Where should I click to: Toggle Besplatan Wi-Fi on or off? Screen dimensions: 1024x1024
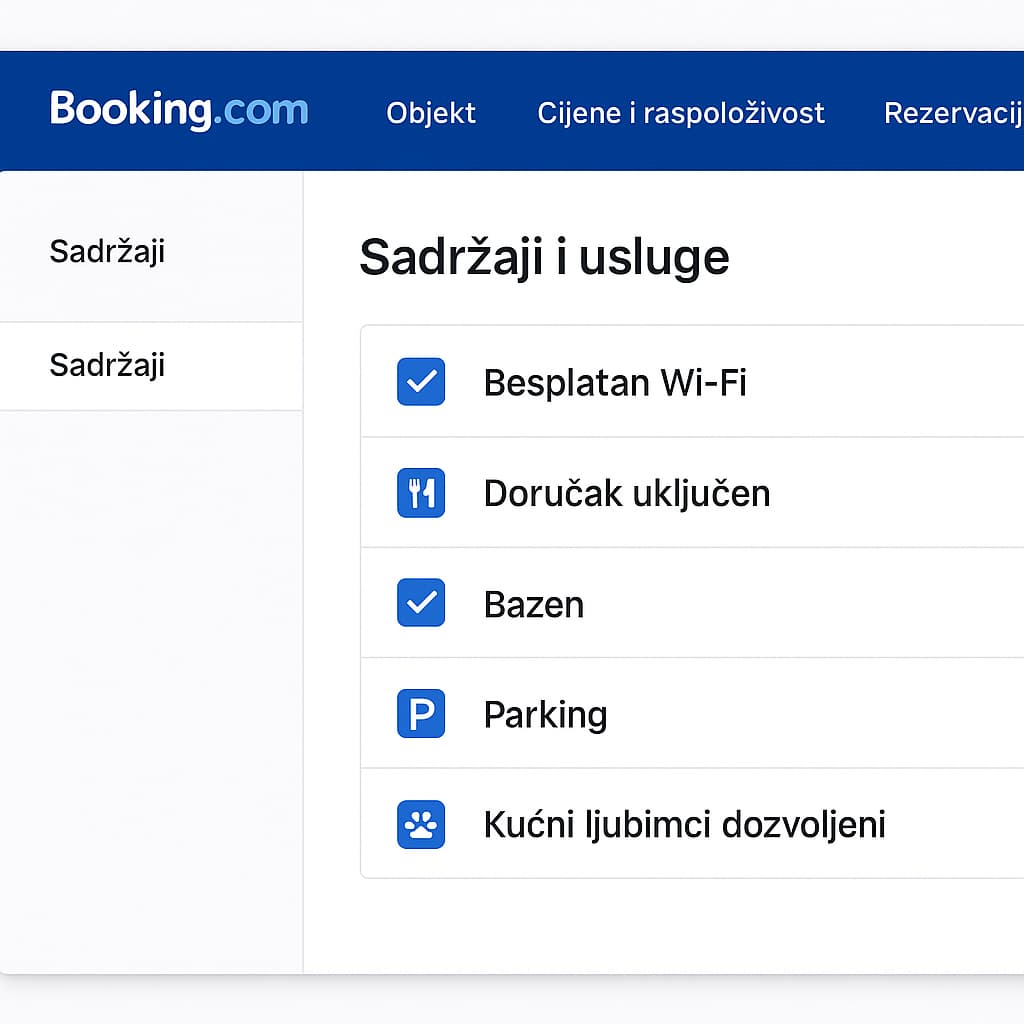coord(420,382)
